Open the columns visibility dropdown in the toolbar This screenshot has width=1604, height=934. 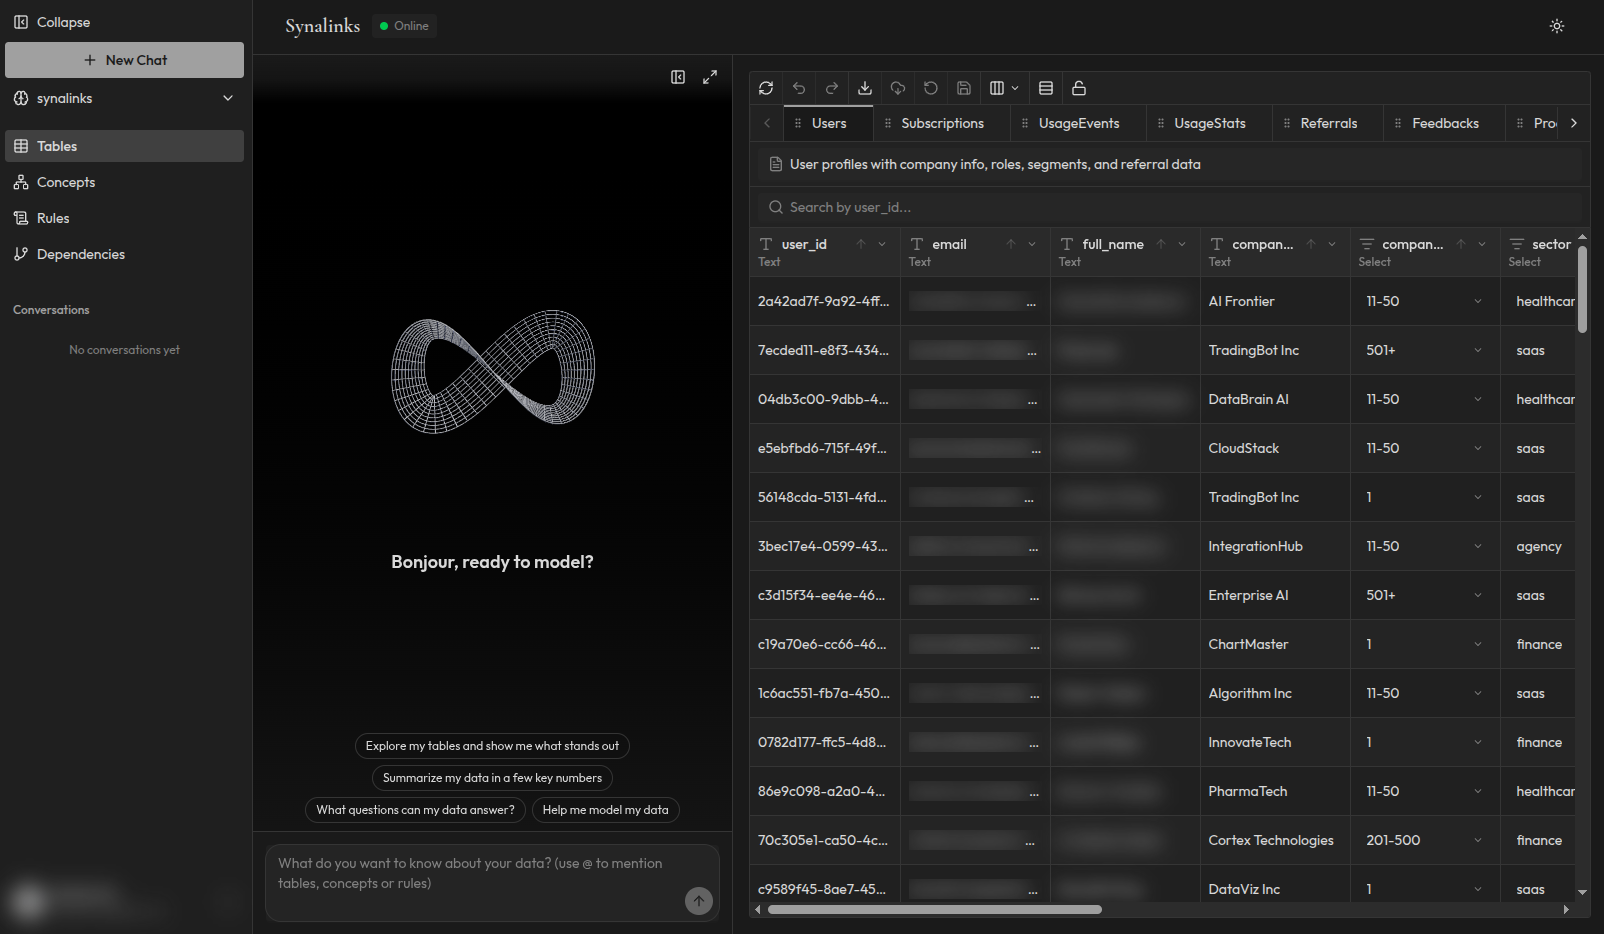[1003, 88]
